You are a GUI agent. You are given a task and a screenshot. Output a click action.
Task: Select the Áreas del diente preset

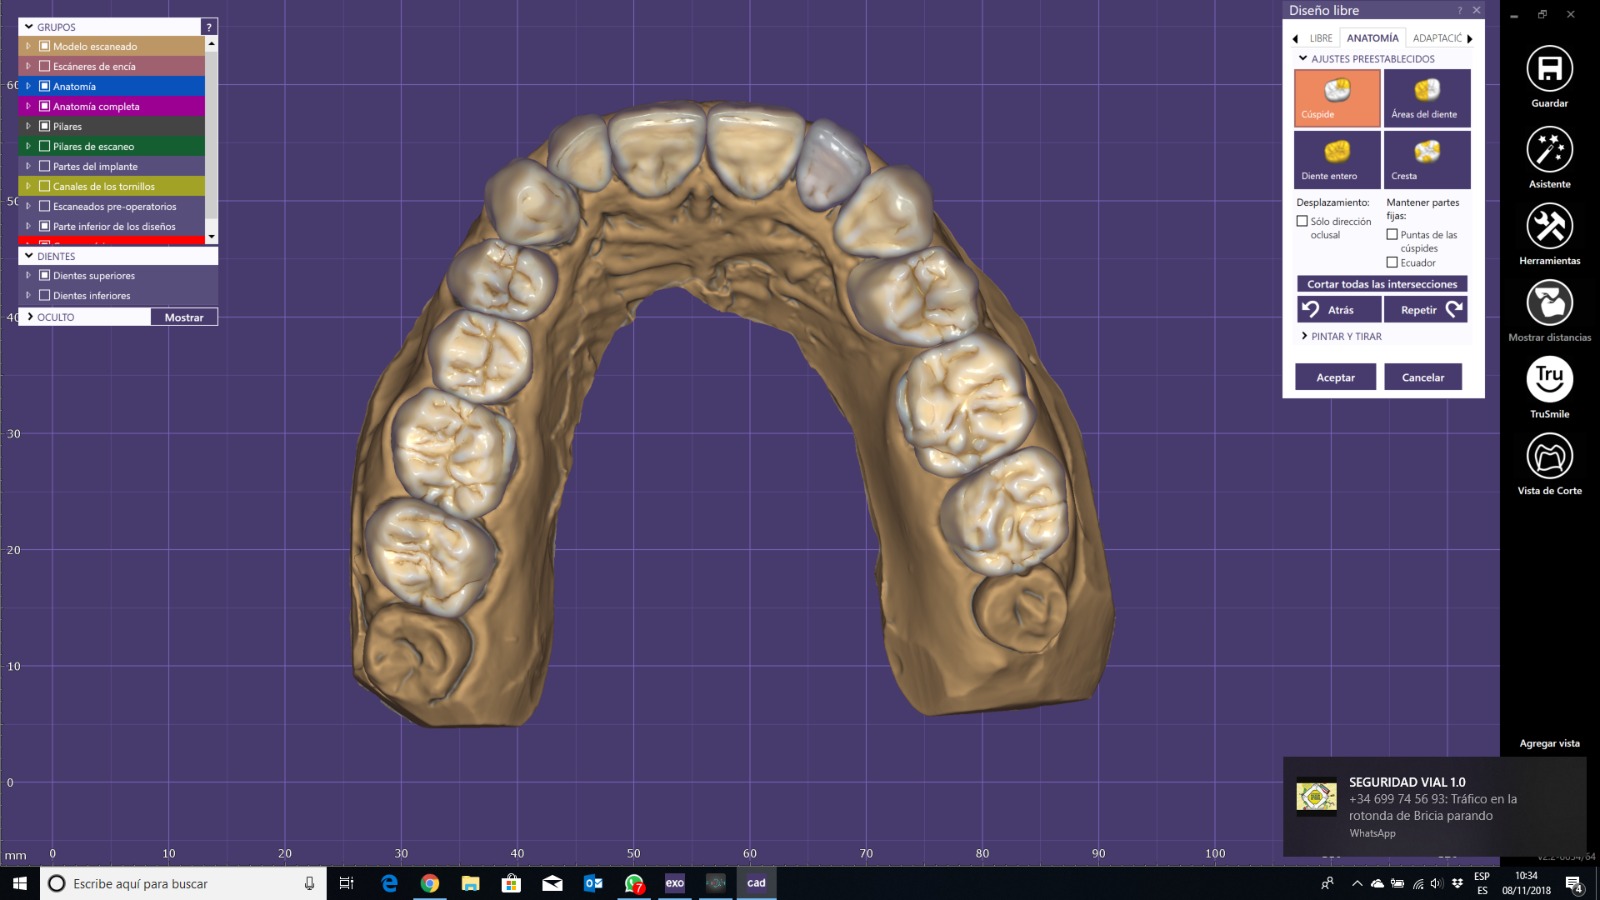[x=1427, y=98]
